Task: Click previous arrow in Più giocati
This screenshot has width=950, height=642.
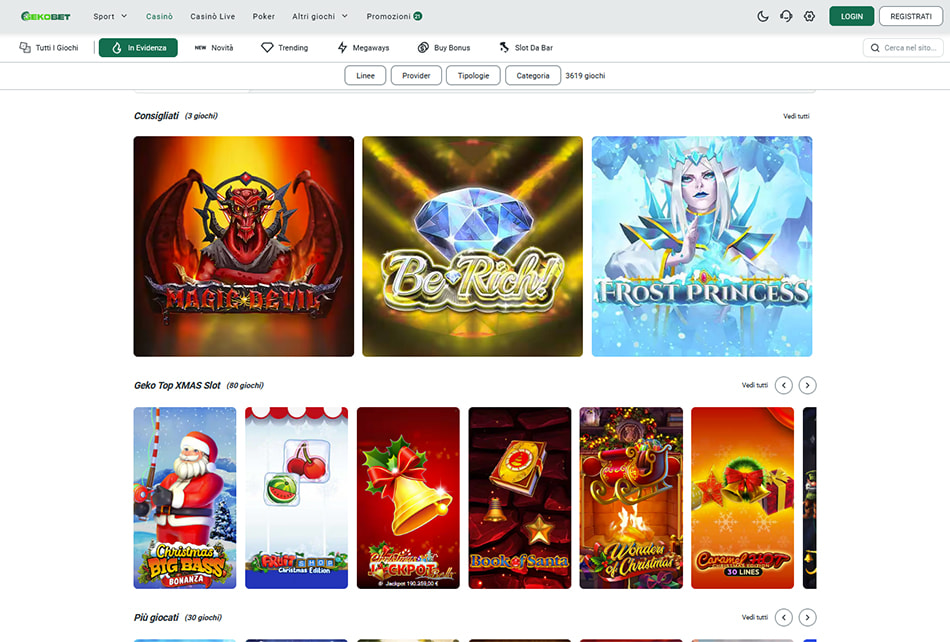Action: [783, 617]
